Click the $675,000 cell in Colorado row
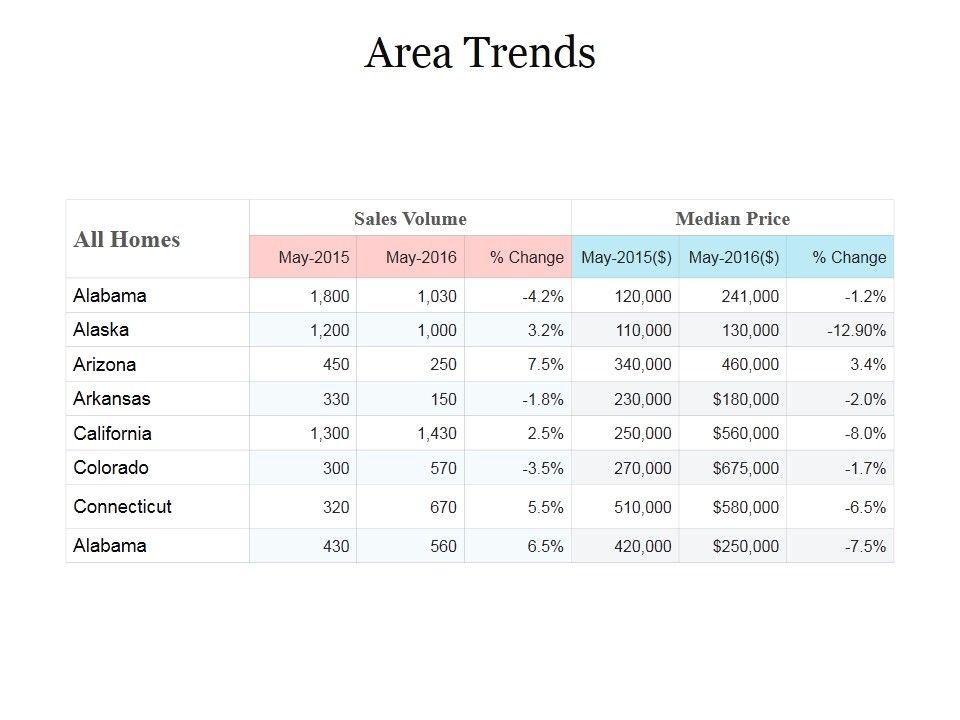 [733, 468]
